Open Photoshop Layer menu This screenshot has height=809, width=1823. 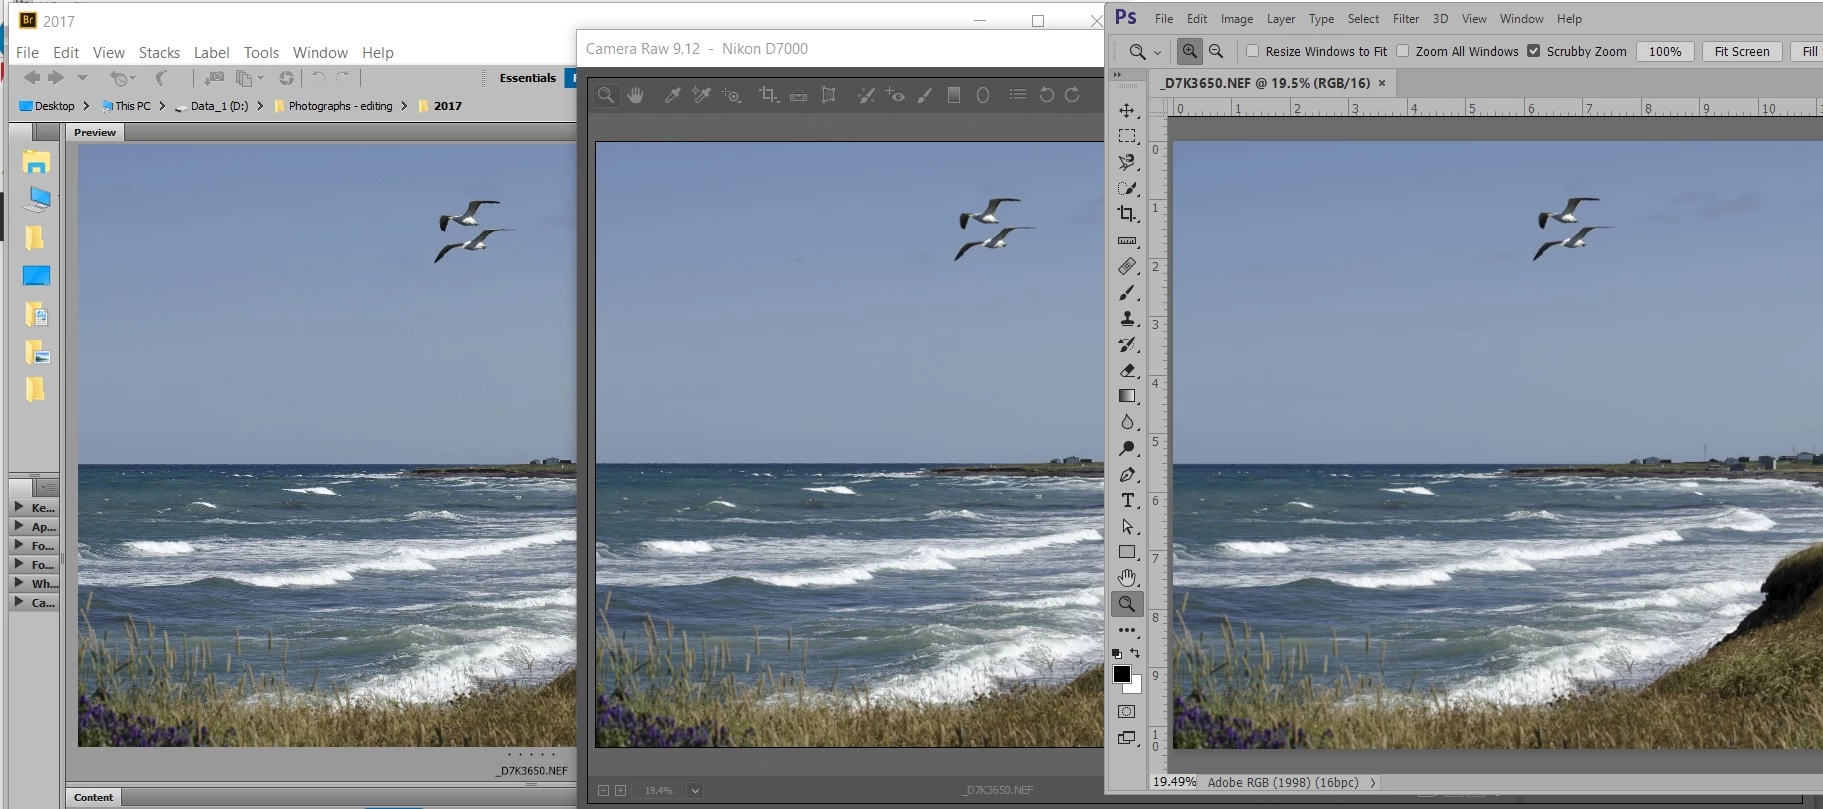pyautogui.click(x=1281, y=19)
